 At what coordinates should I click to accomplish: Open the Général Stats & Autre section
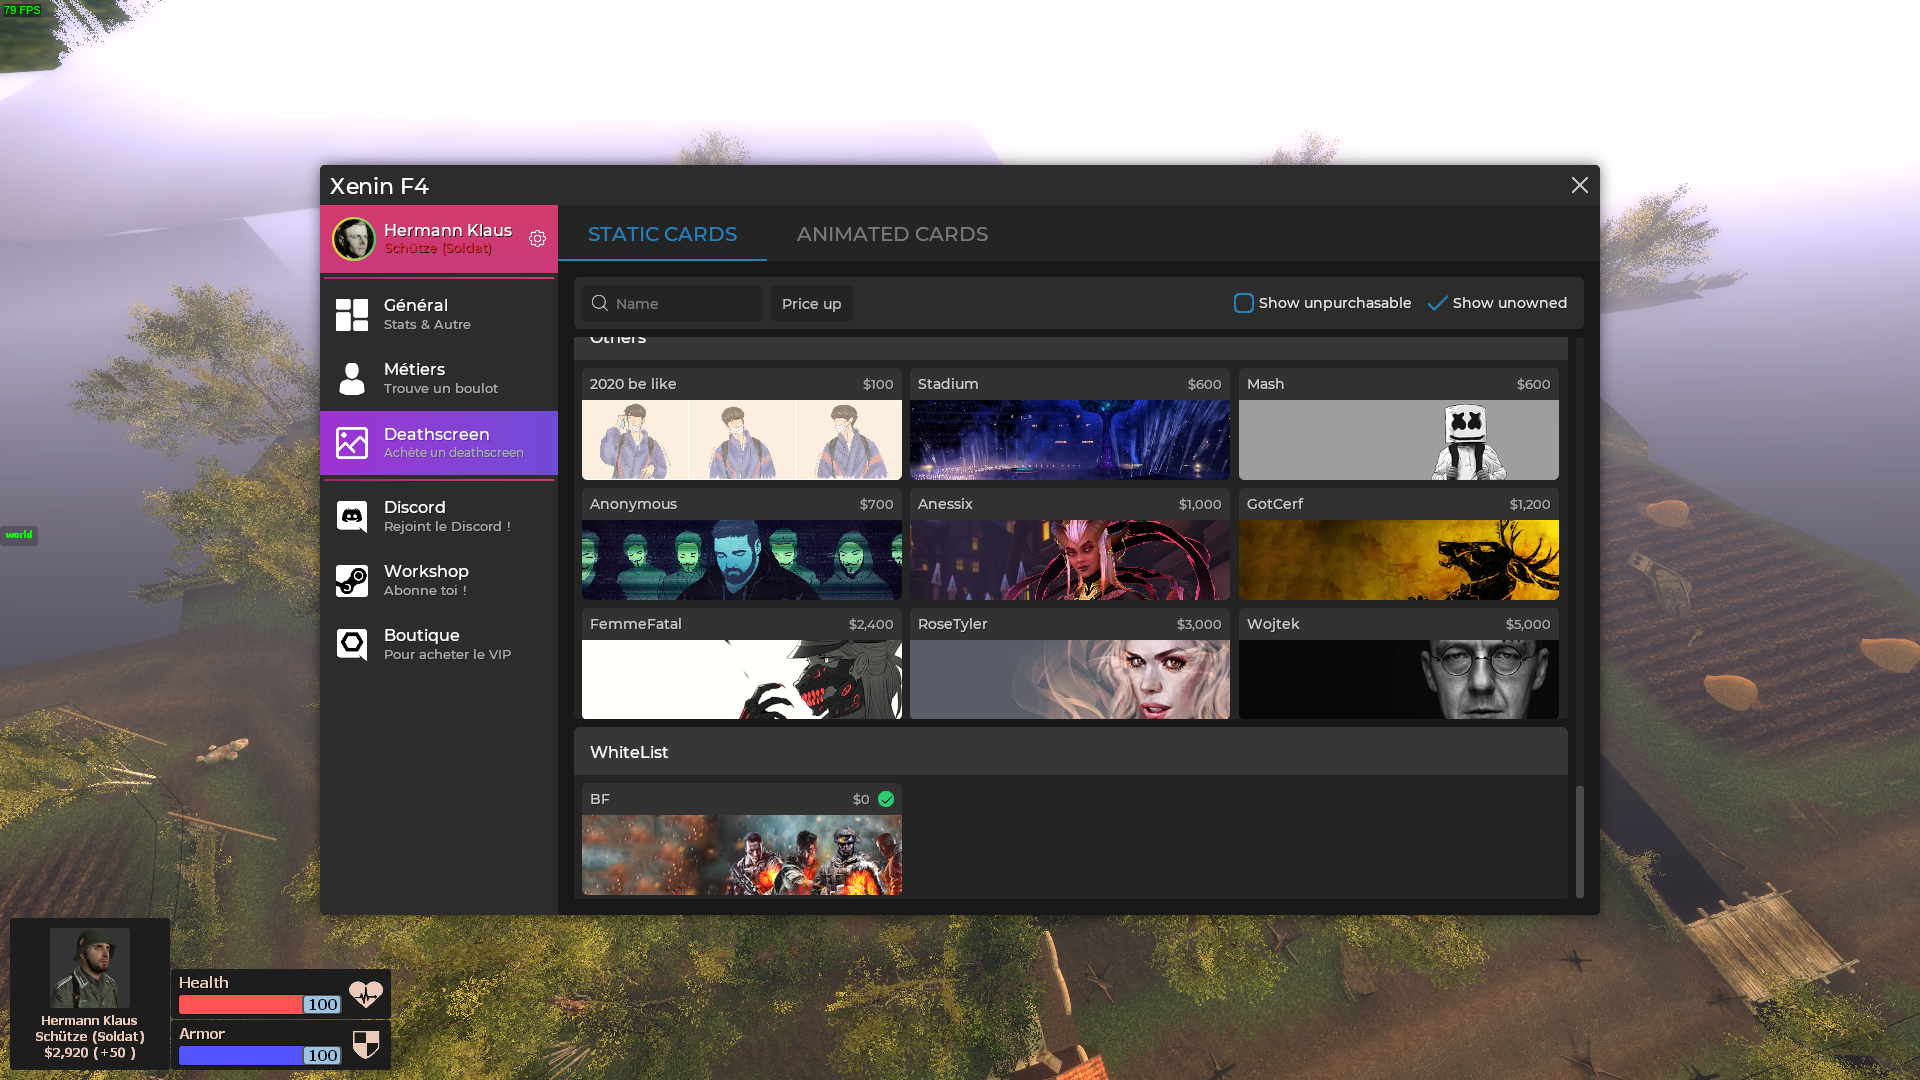click(x=439, y=315)
